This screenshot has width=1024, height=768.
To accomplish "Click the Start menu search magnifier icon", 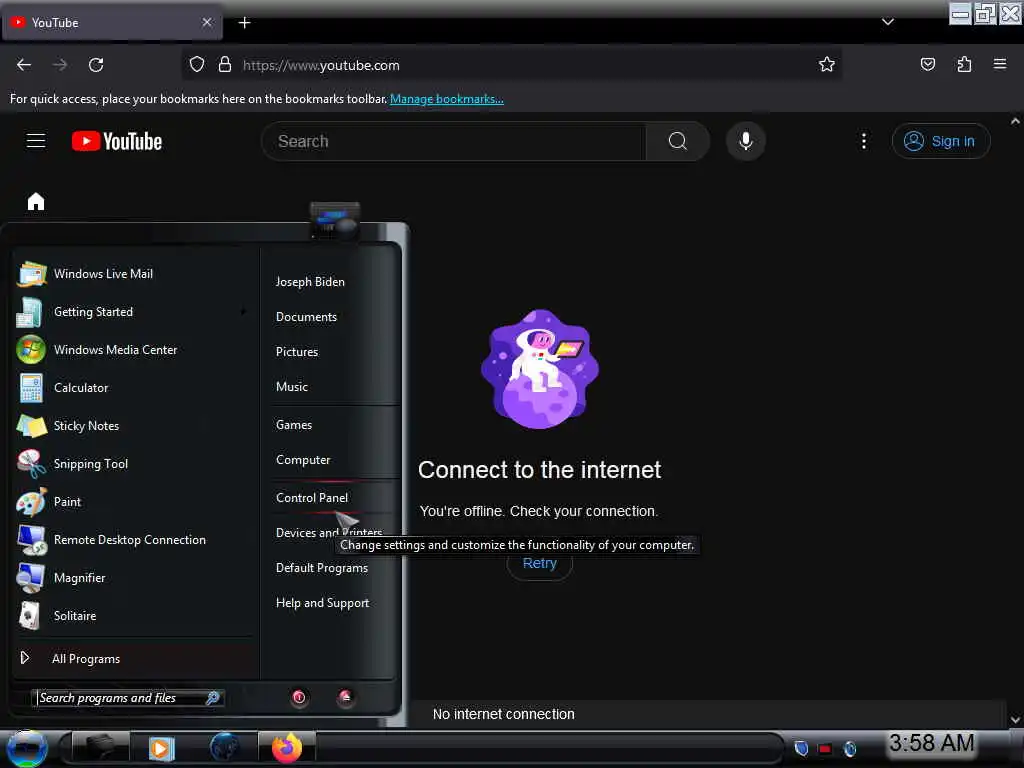I will pyautogui.click(x=213, y=698).
